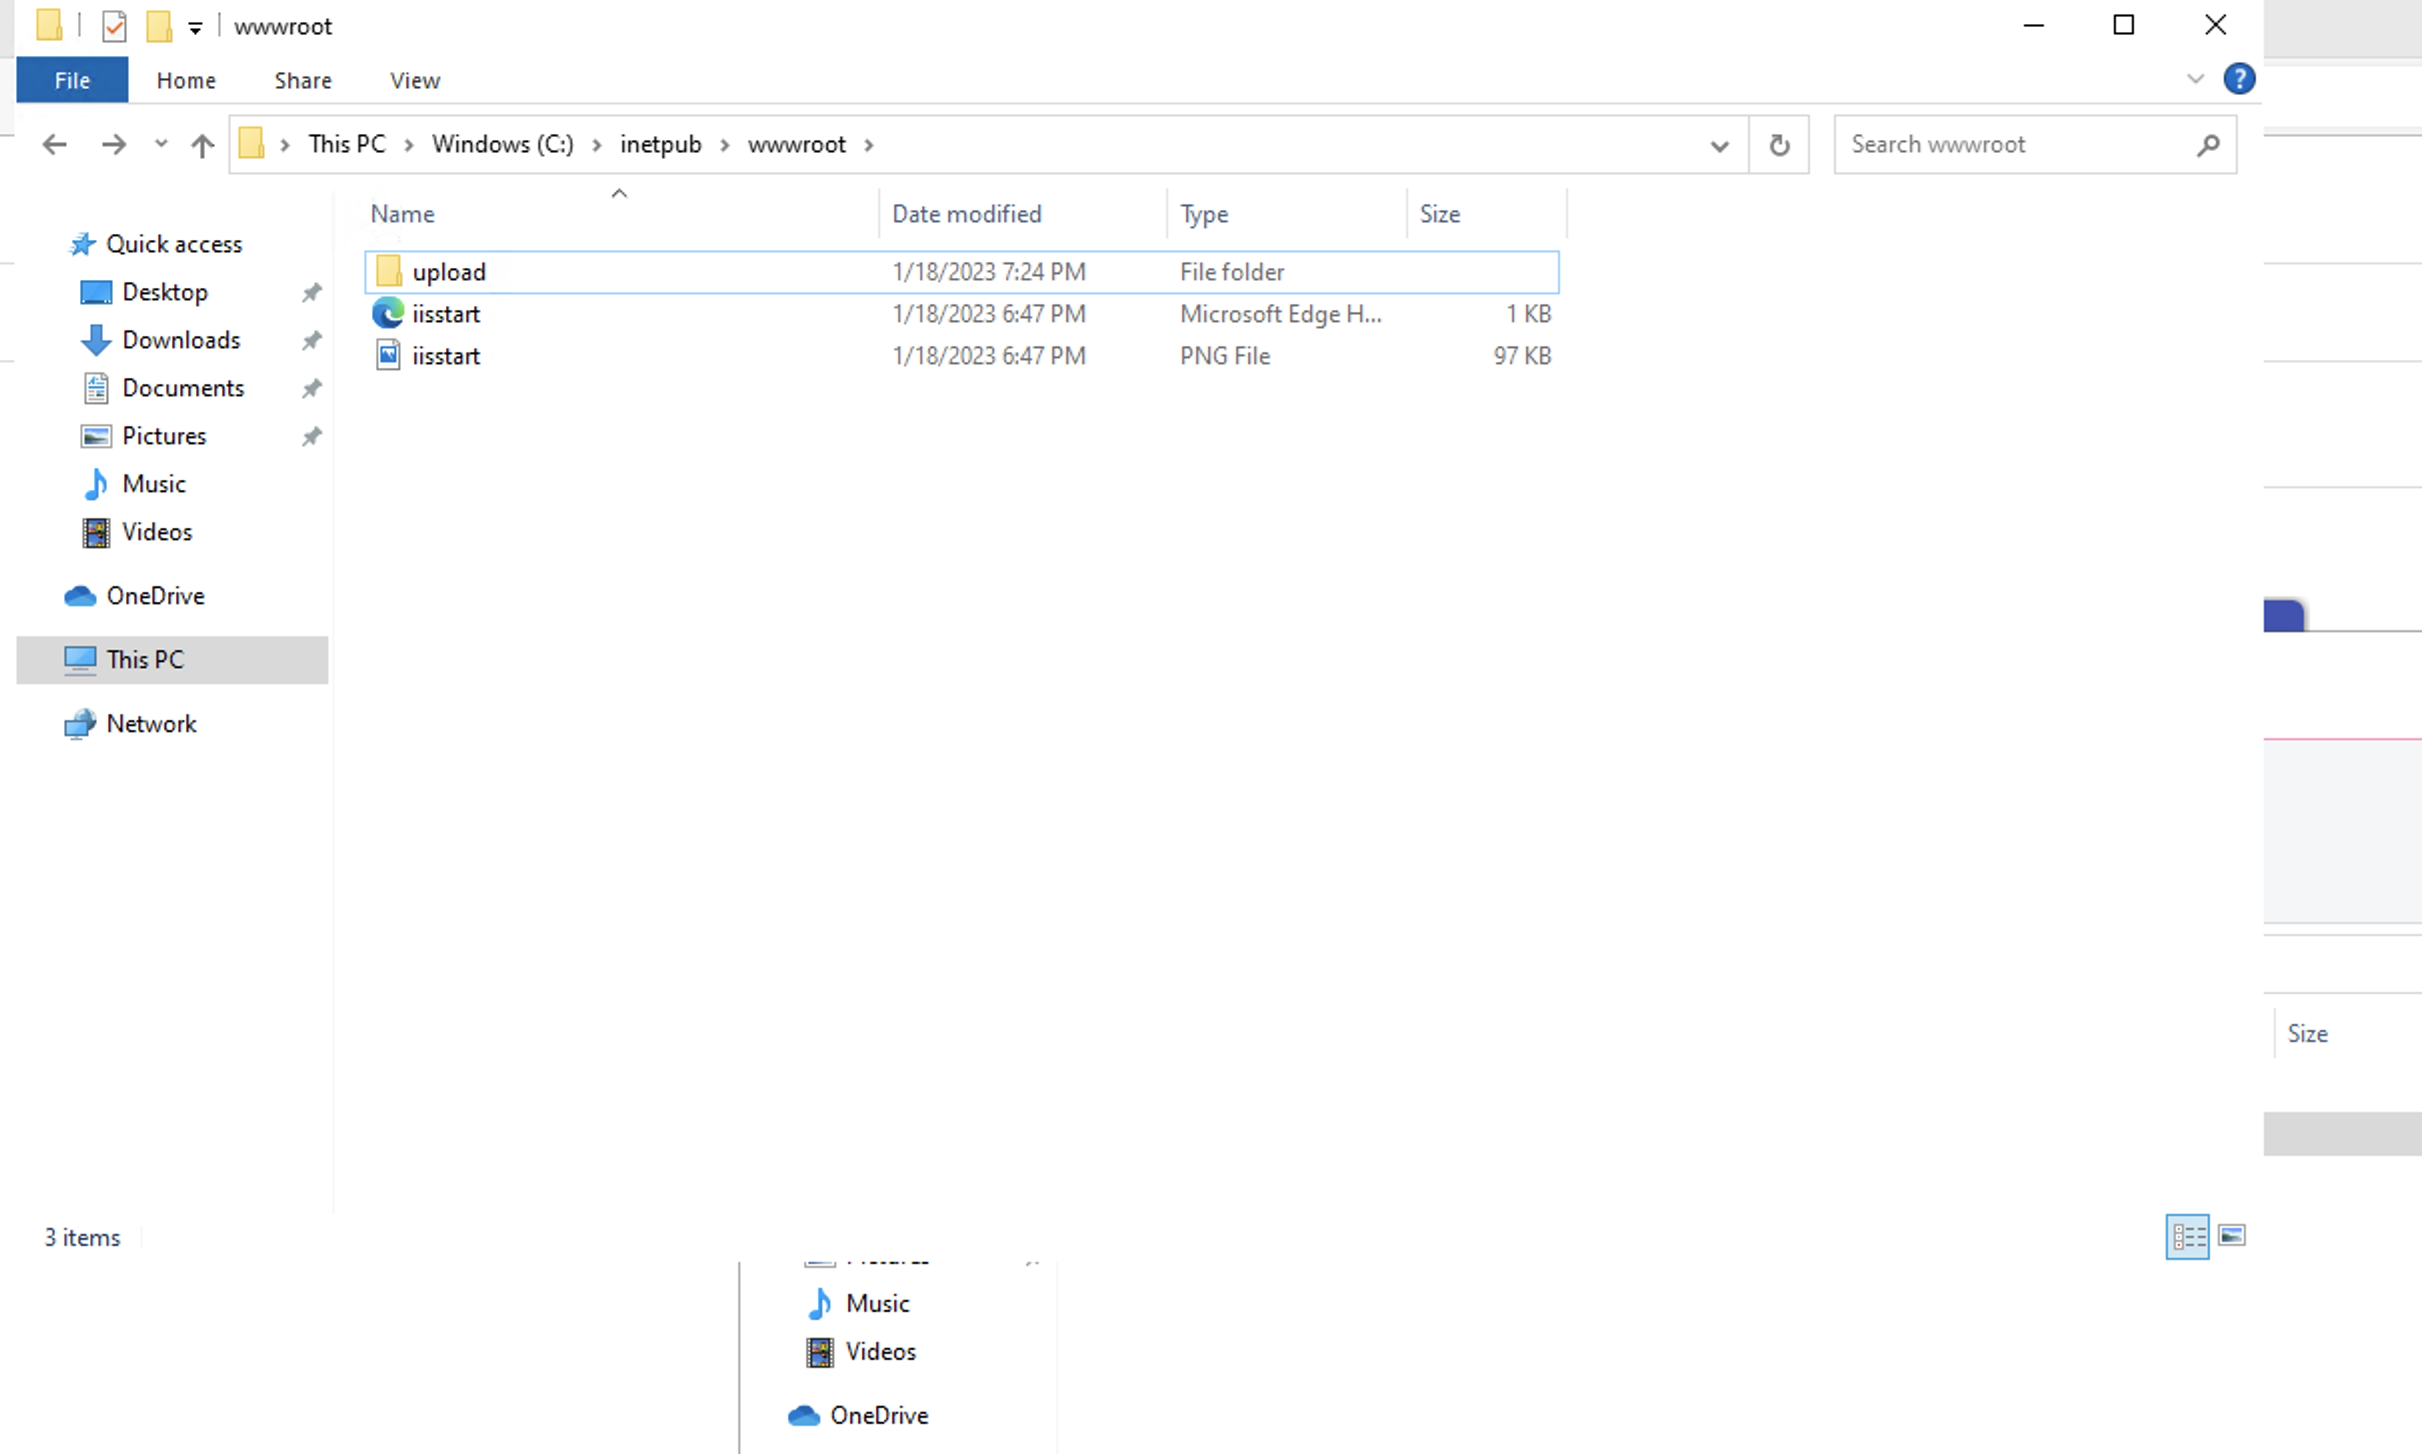2422x1454 pixels.
Task: Open iisstart in Microsoft Edge
Action: point(446,313)
